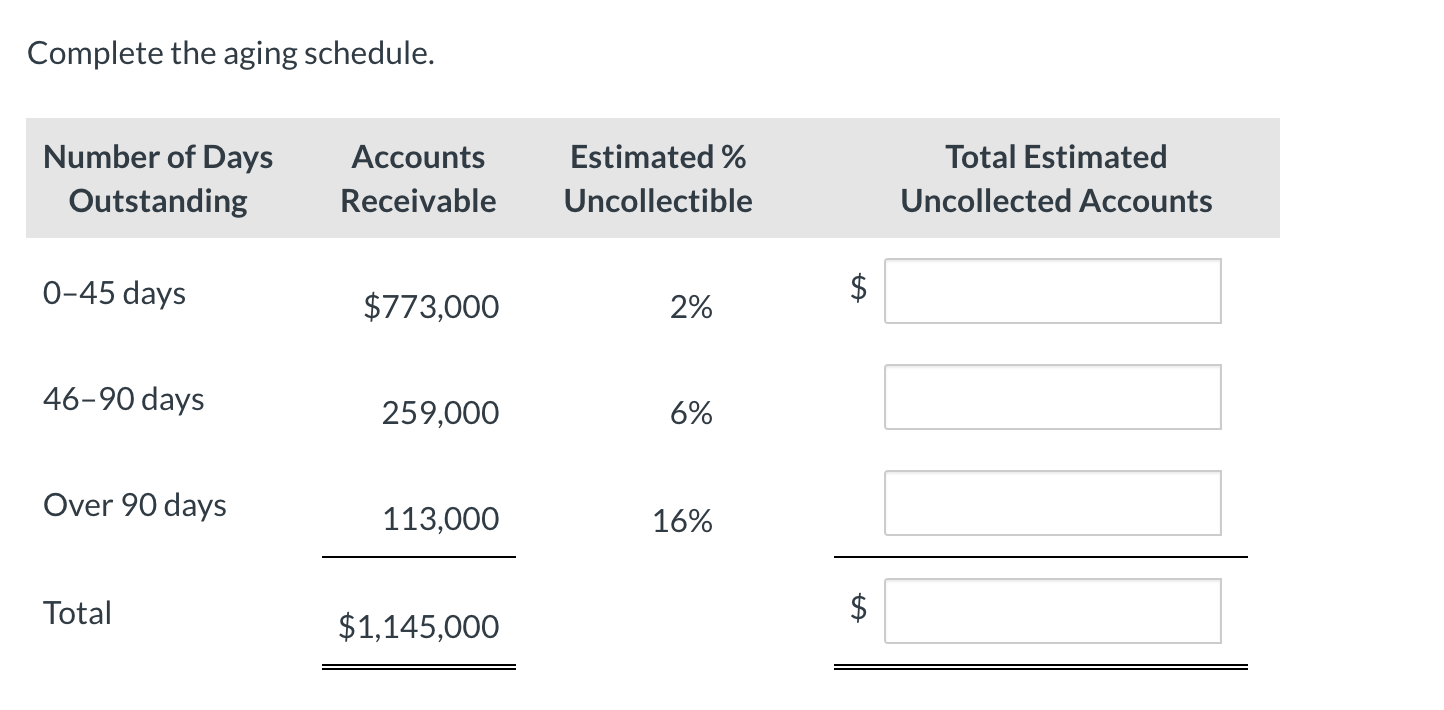This screenshot has width=1444, height=710.
Task: Click the 2% uncollectible percentage
Action: 691,308
